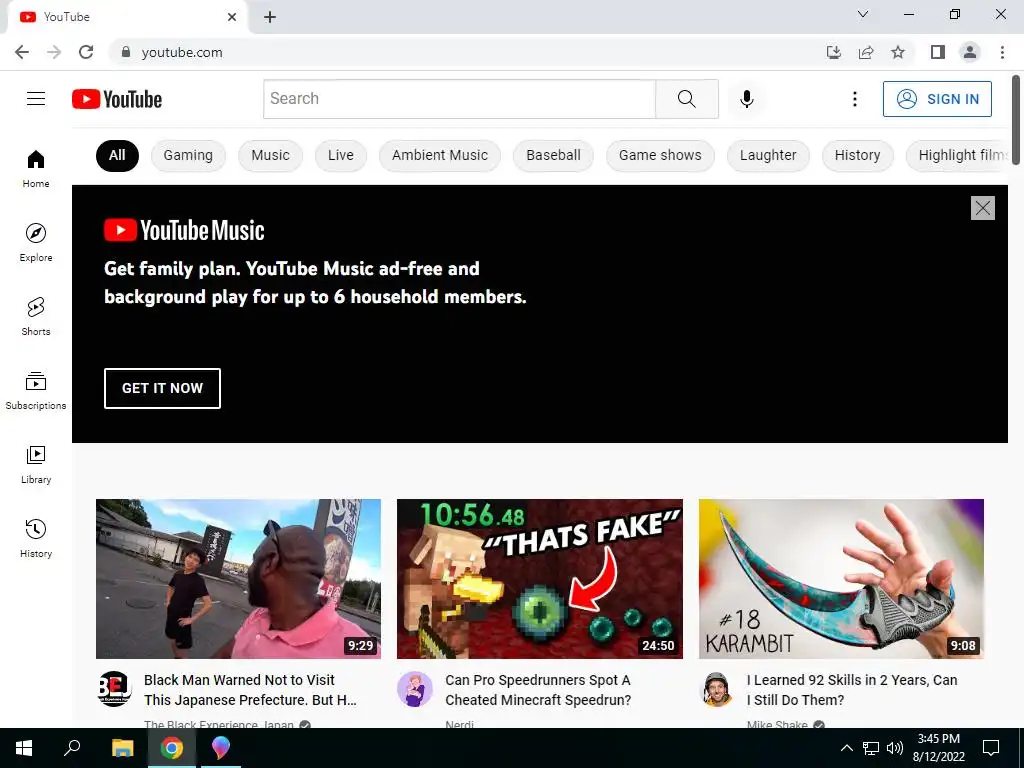Select the Live filter chip
Viewport: 1024px width, 768px height.
point(341,155)
